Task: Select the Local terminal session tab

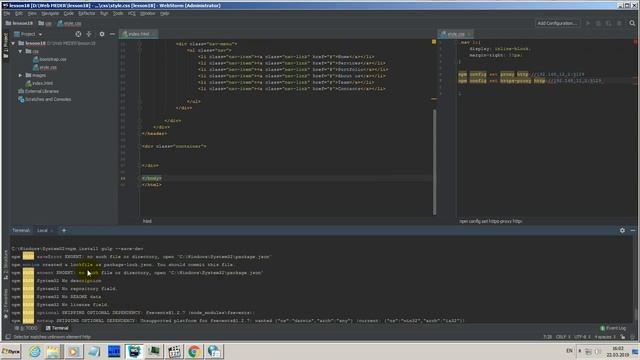Action: click(x=42, y=231)
